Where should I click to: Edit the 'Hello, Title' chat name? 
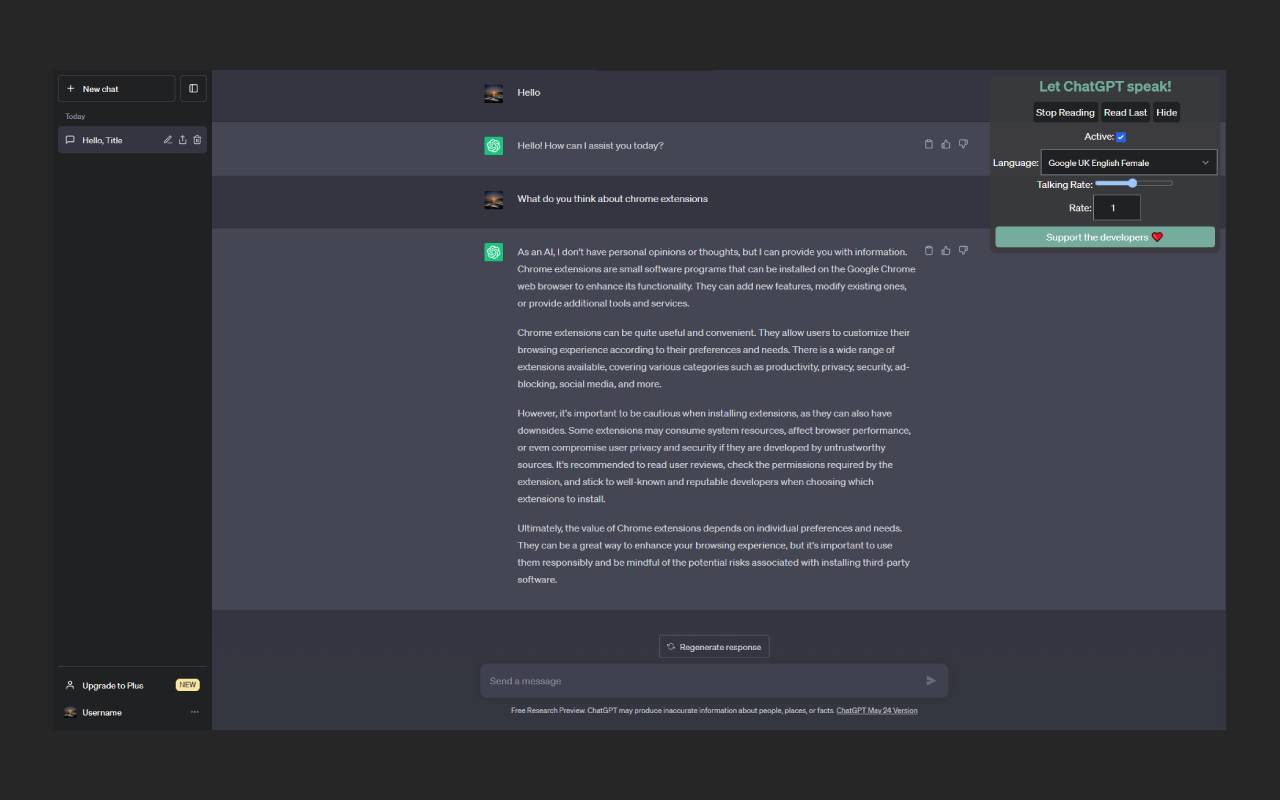click(168, 140)
